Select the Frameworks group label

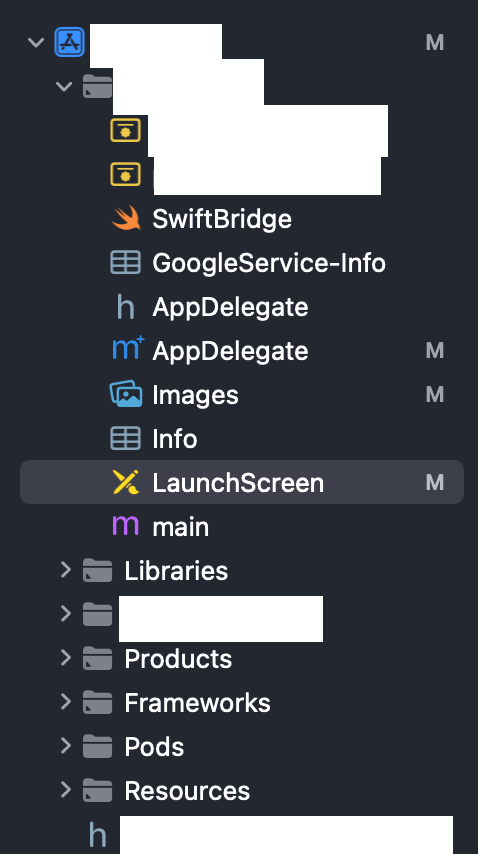tap(197, 703)
